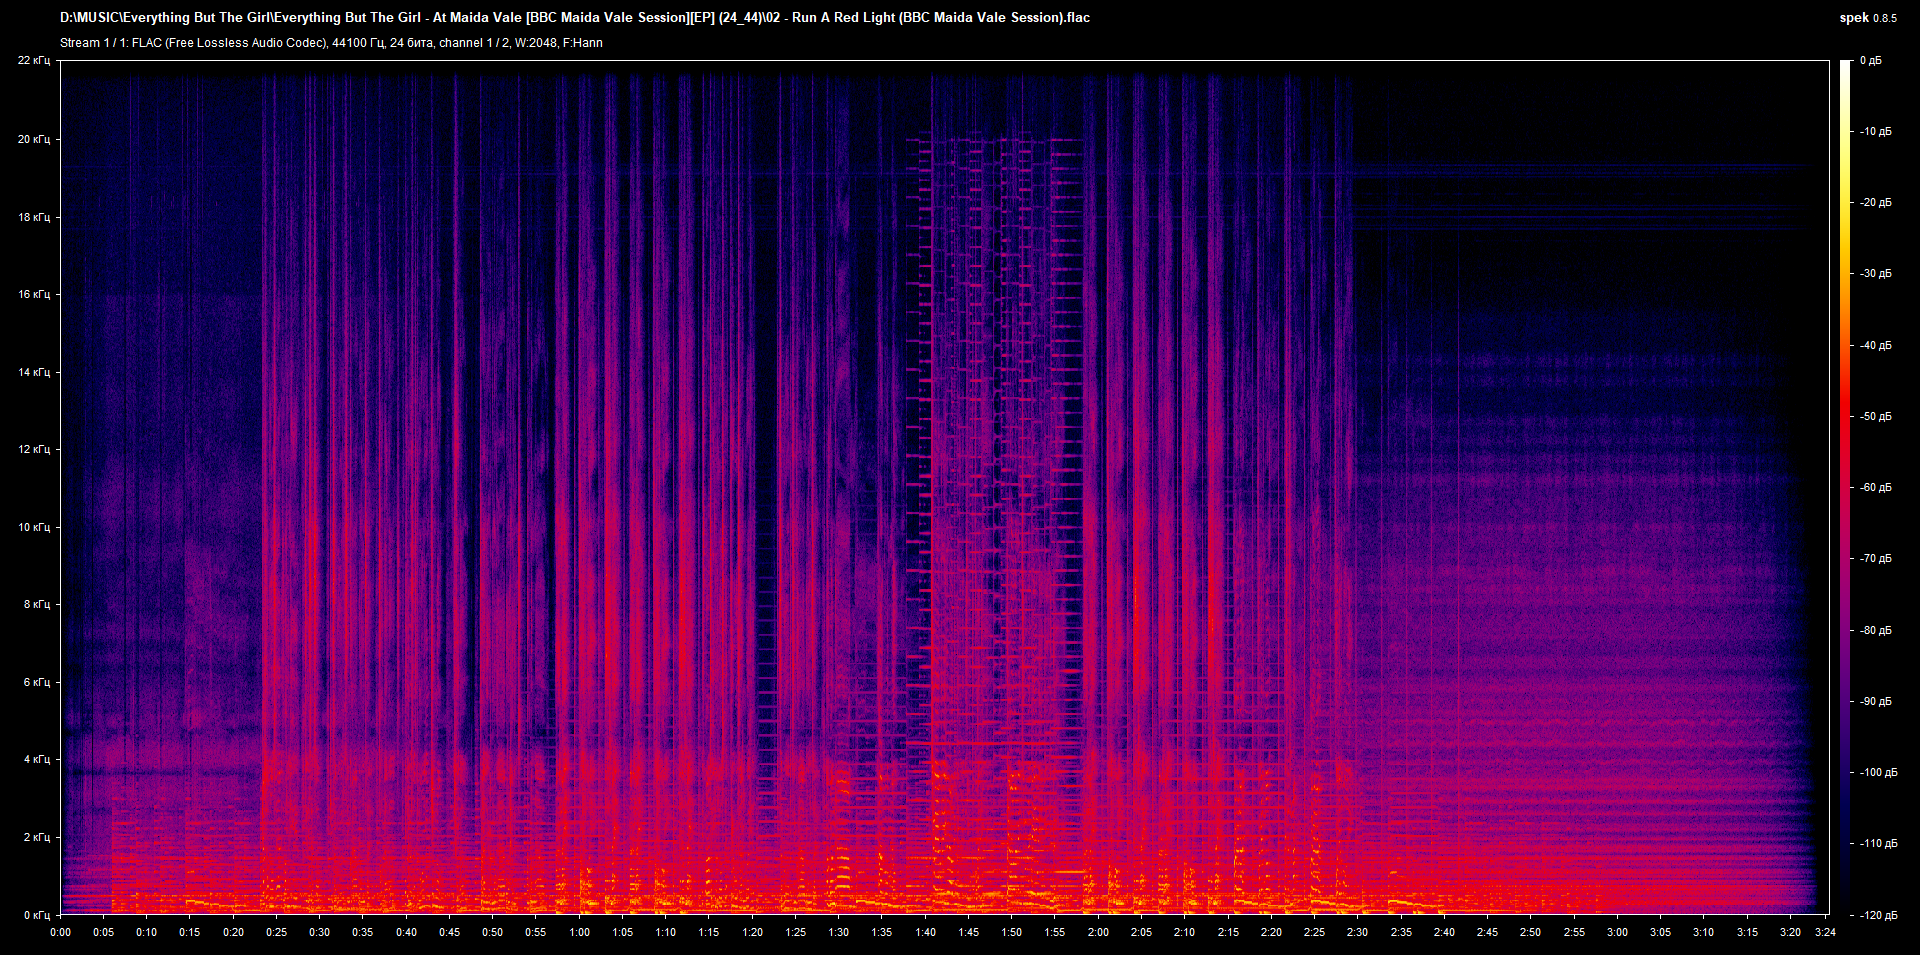
Task: Click the 0 дБ label on color scale
Action: point(1870,61)
